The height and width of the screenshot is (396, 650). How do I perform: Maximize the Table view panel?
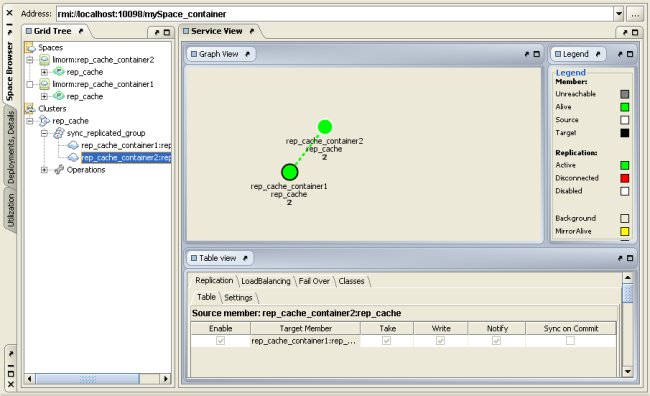(630, 258)
